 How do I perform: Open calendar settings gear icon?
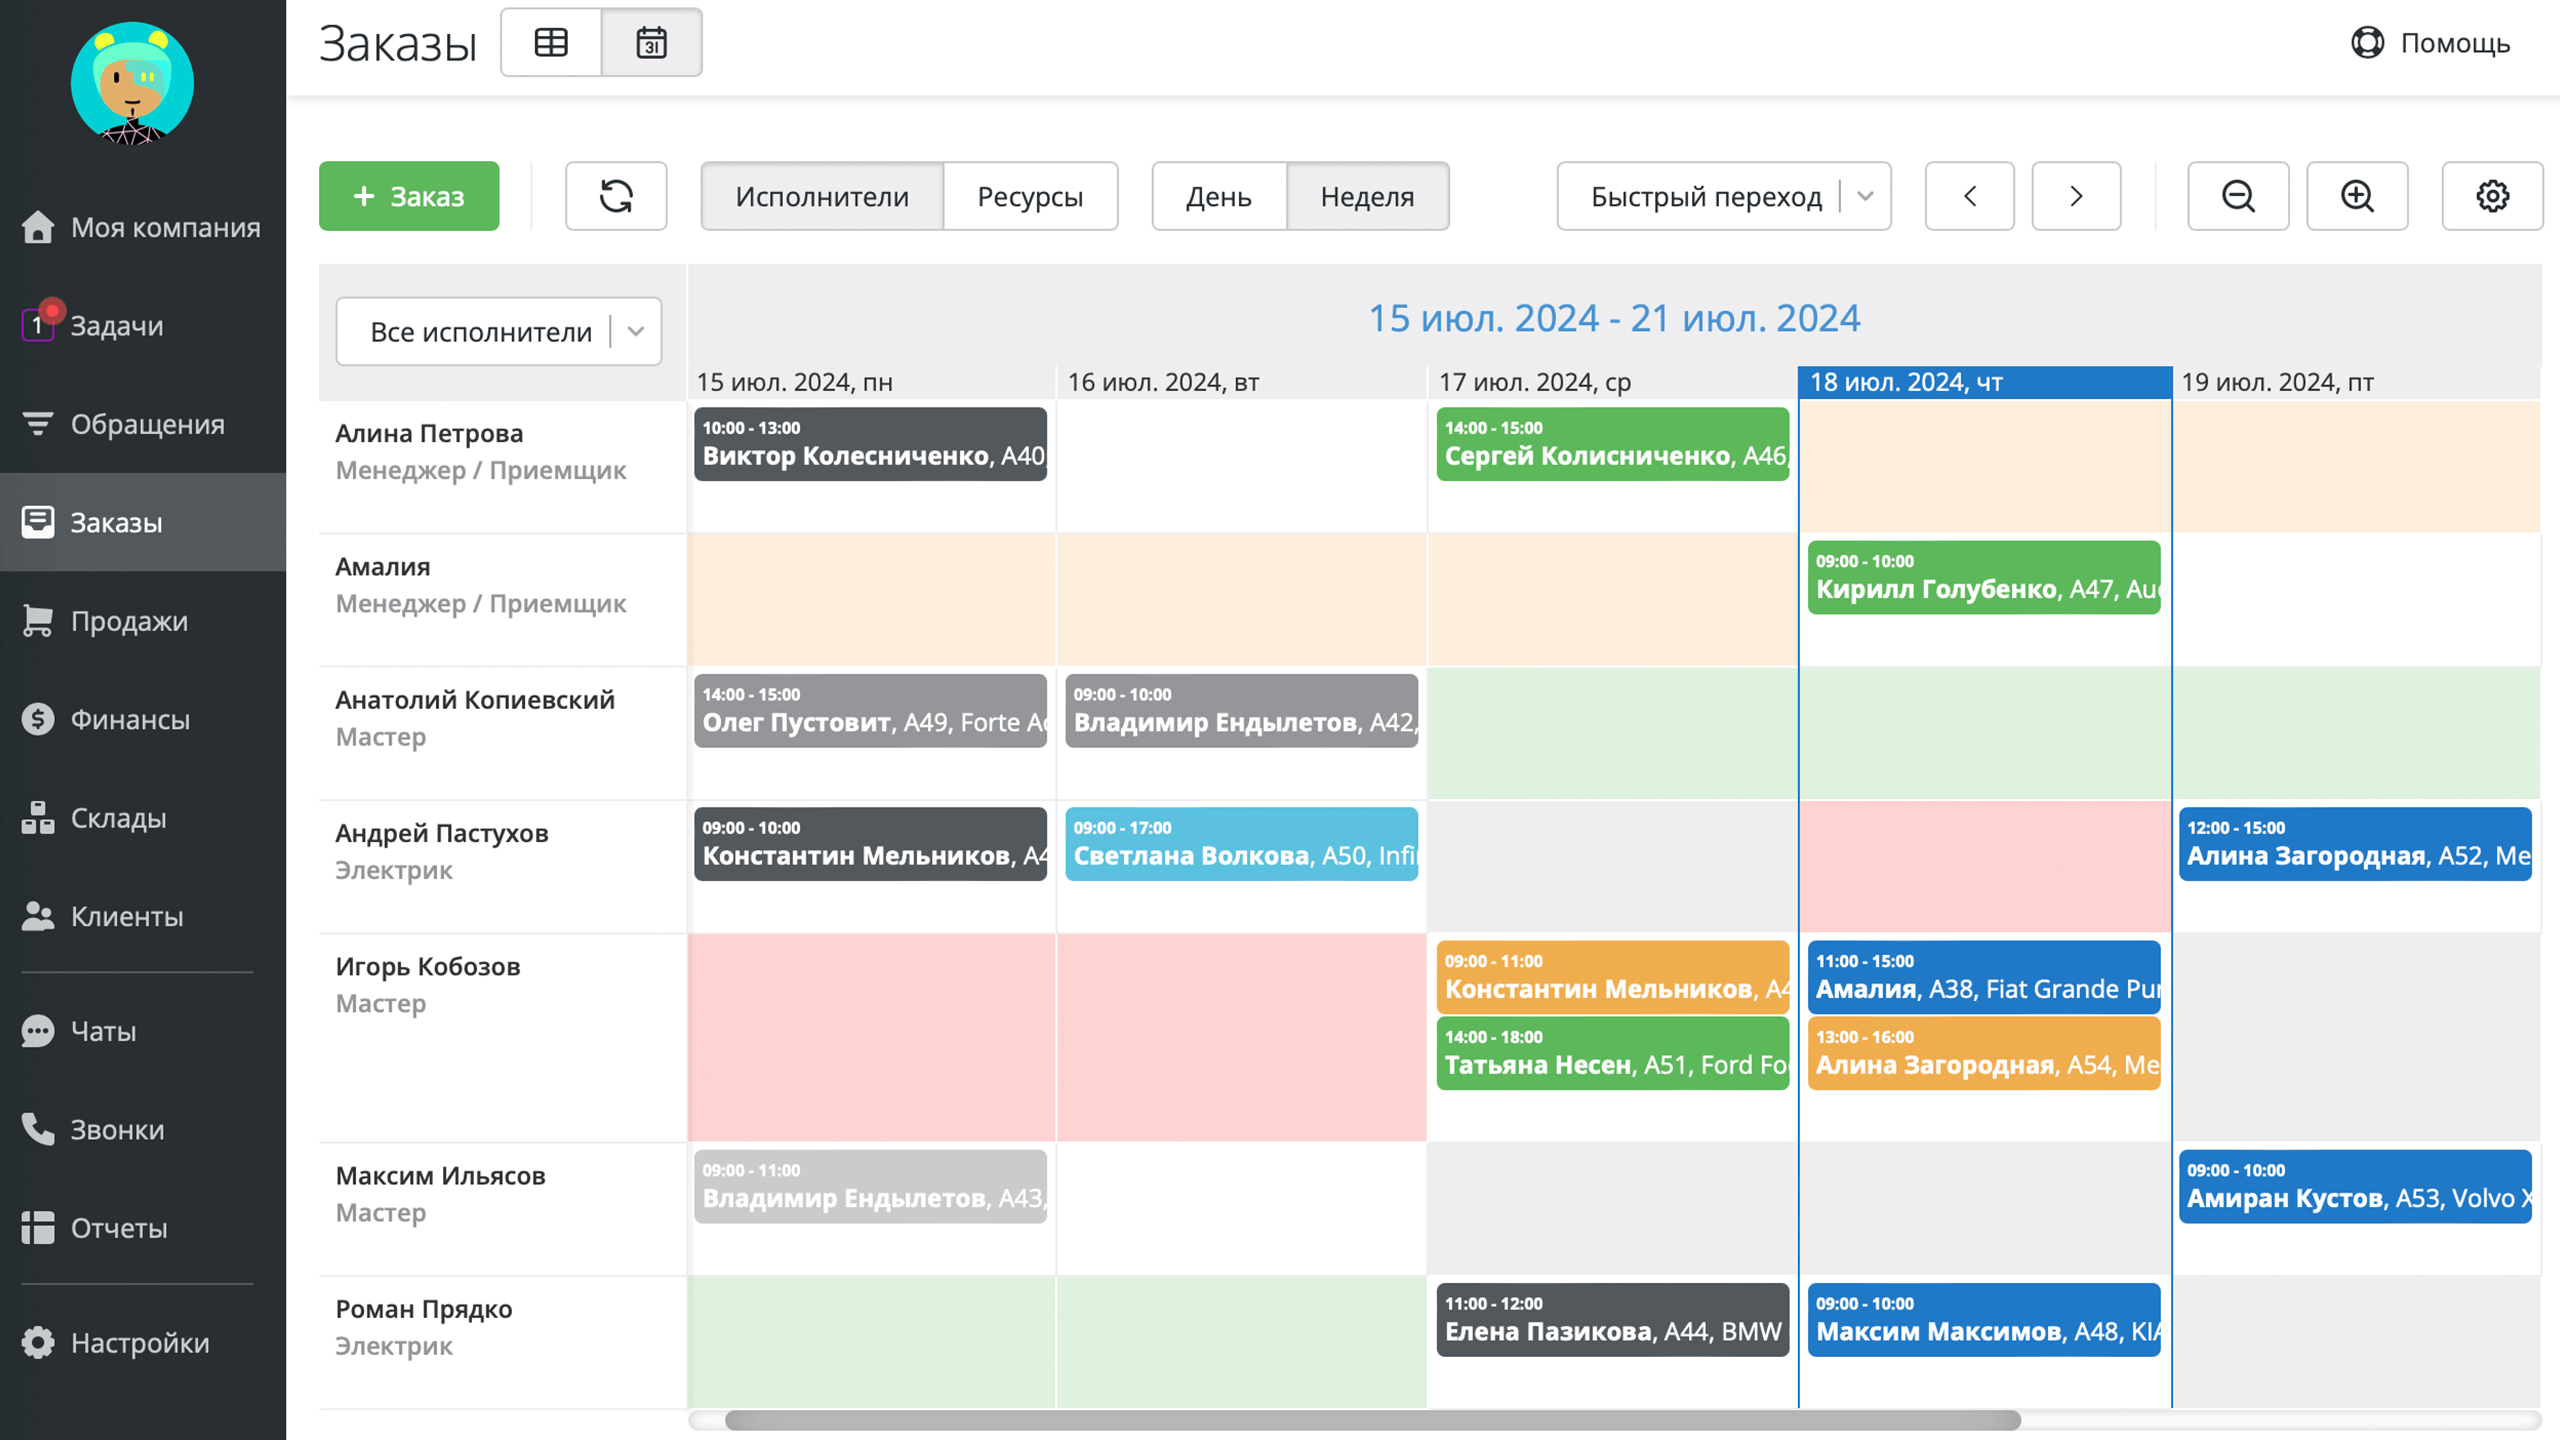(x=2492, y=196)
